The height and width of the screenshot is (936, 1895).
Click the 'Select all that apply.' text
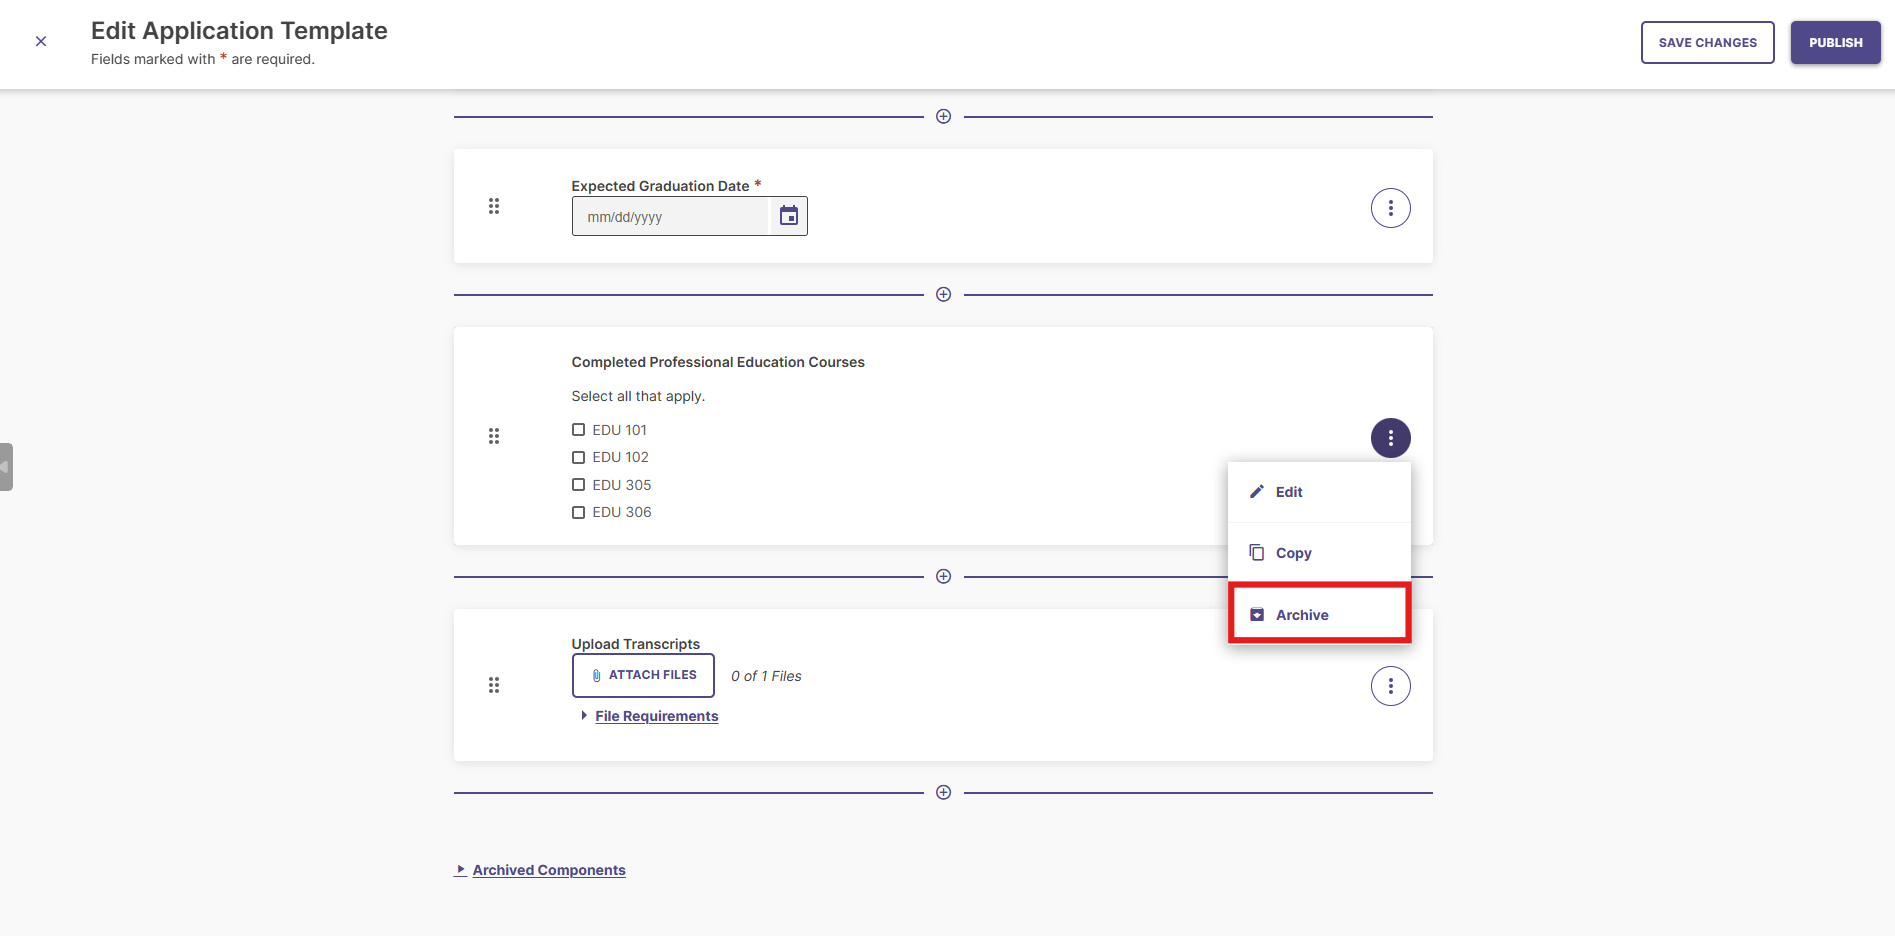638,397
